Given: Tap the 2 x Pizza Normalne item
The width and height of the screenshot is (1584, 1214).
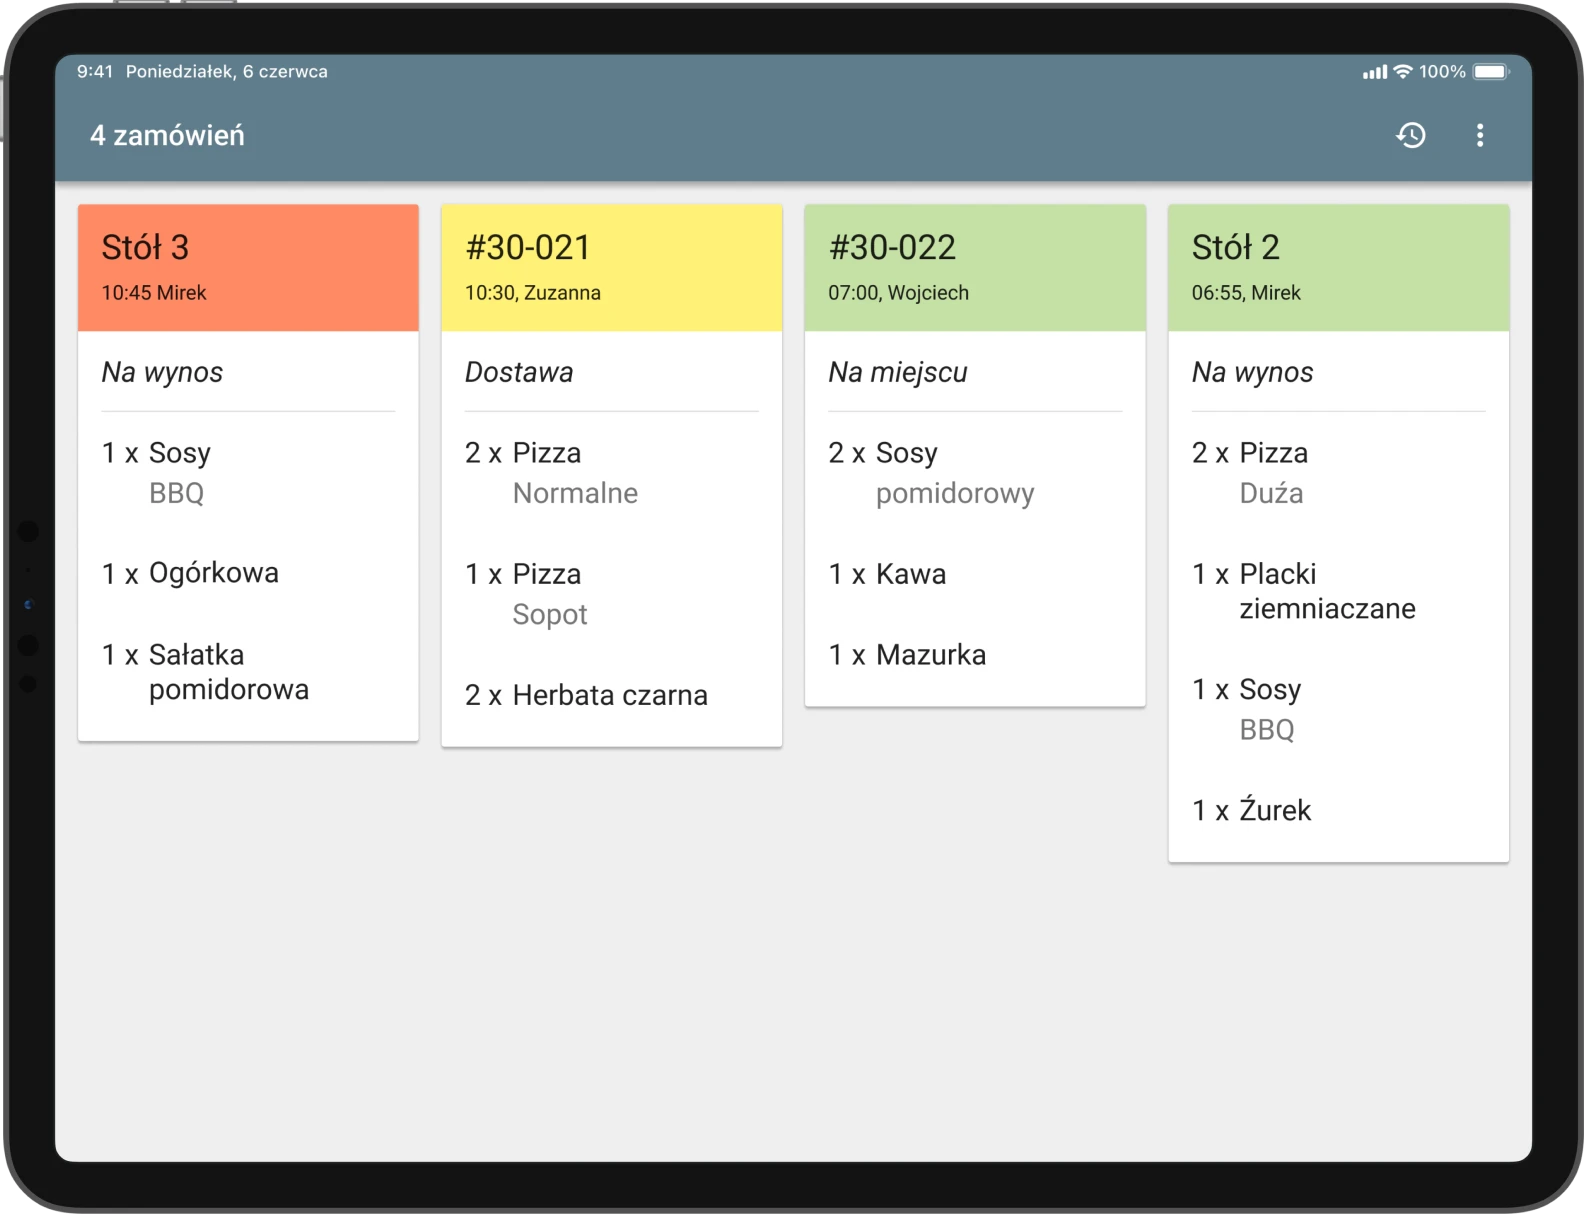Looking at the screenshot, I should click(x=551, y=472).
